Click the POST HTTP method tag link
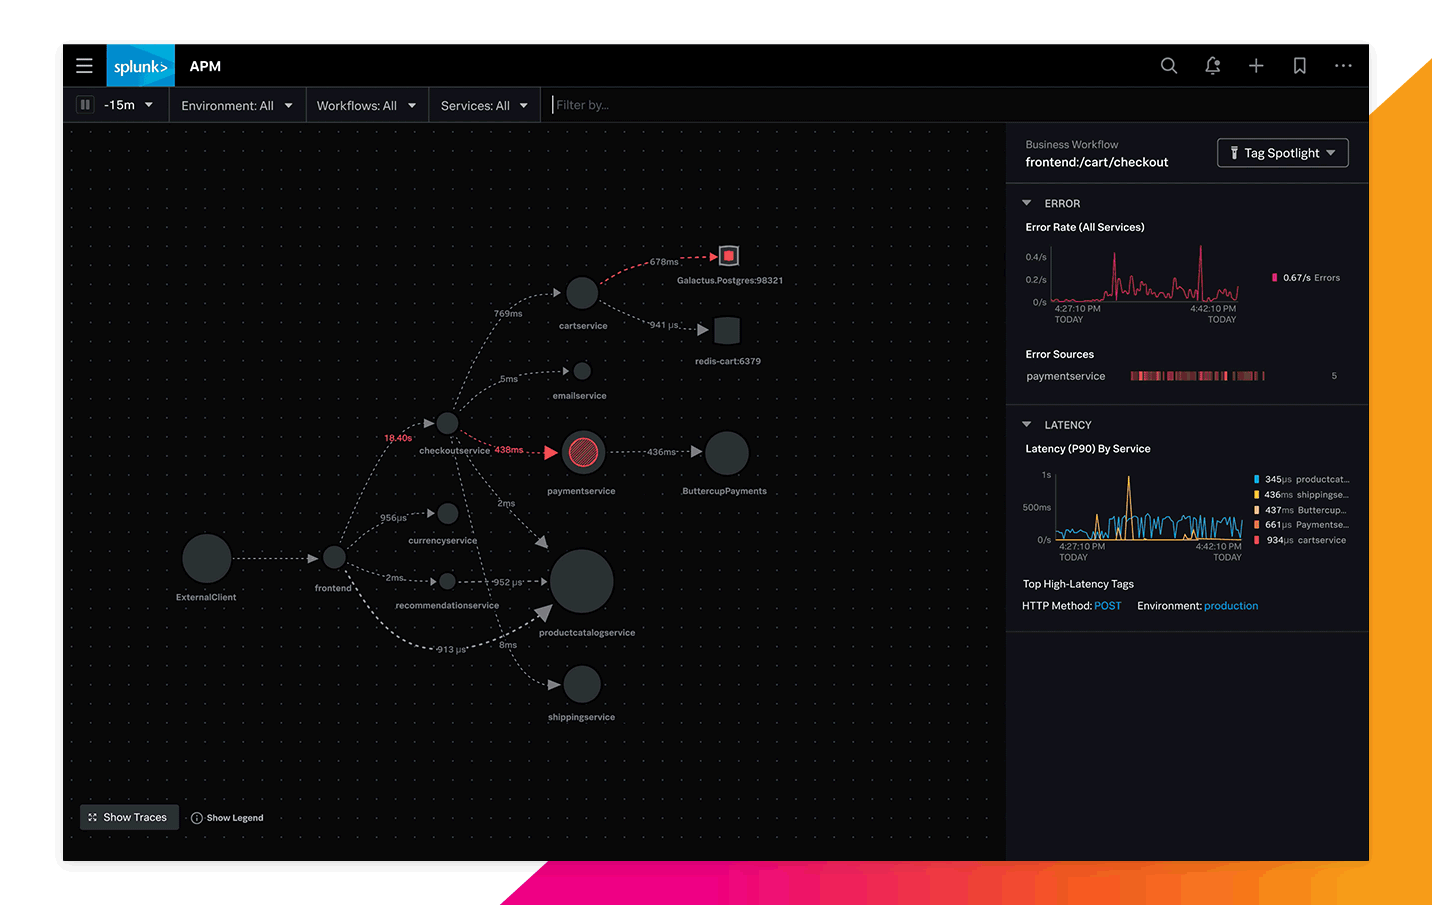The height and width of the screenshot is (905, 1432). click(x=1108, y=606)
